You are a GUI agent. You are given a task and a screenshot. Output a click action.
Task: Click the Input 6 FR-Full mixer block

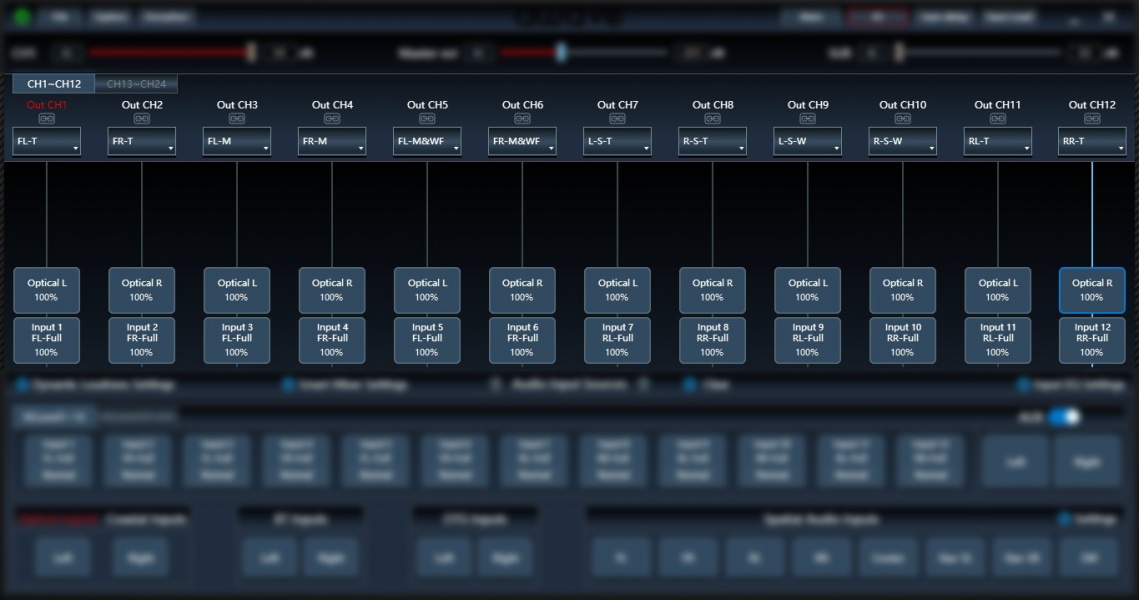(522, 340)
